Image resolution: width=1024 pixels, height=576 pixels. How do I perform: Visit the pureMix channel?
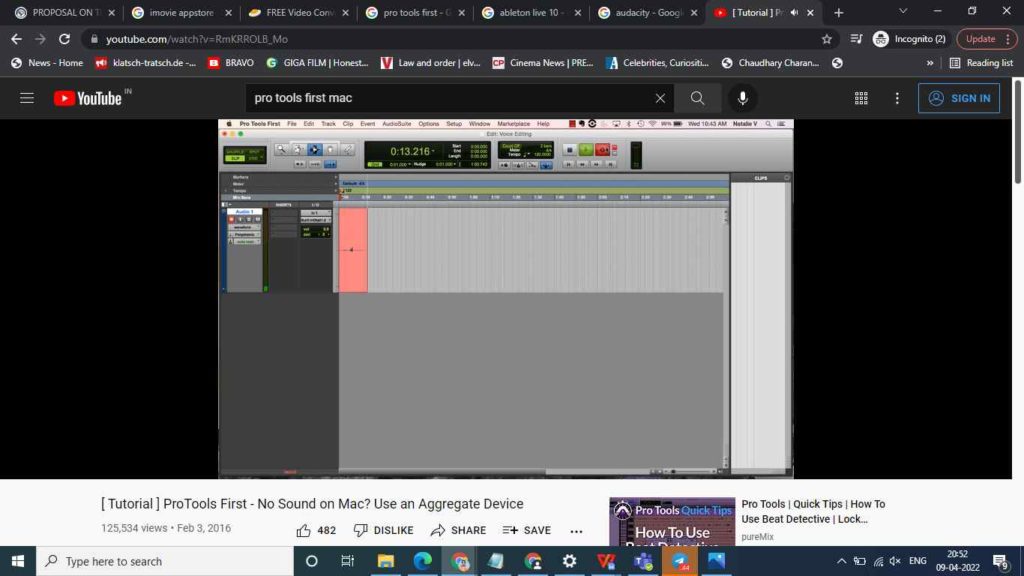pyautogui.click(x=758, y=537)
